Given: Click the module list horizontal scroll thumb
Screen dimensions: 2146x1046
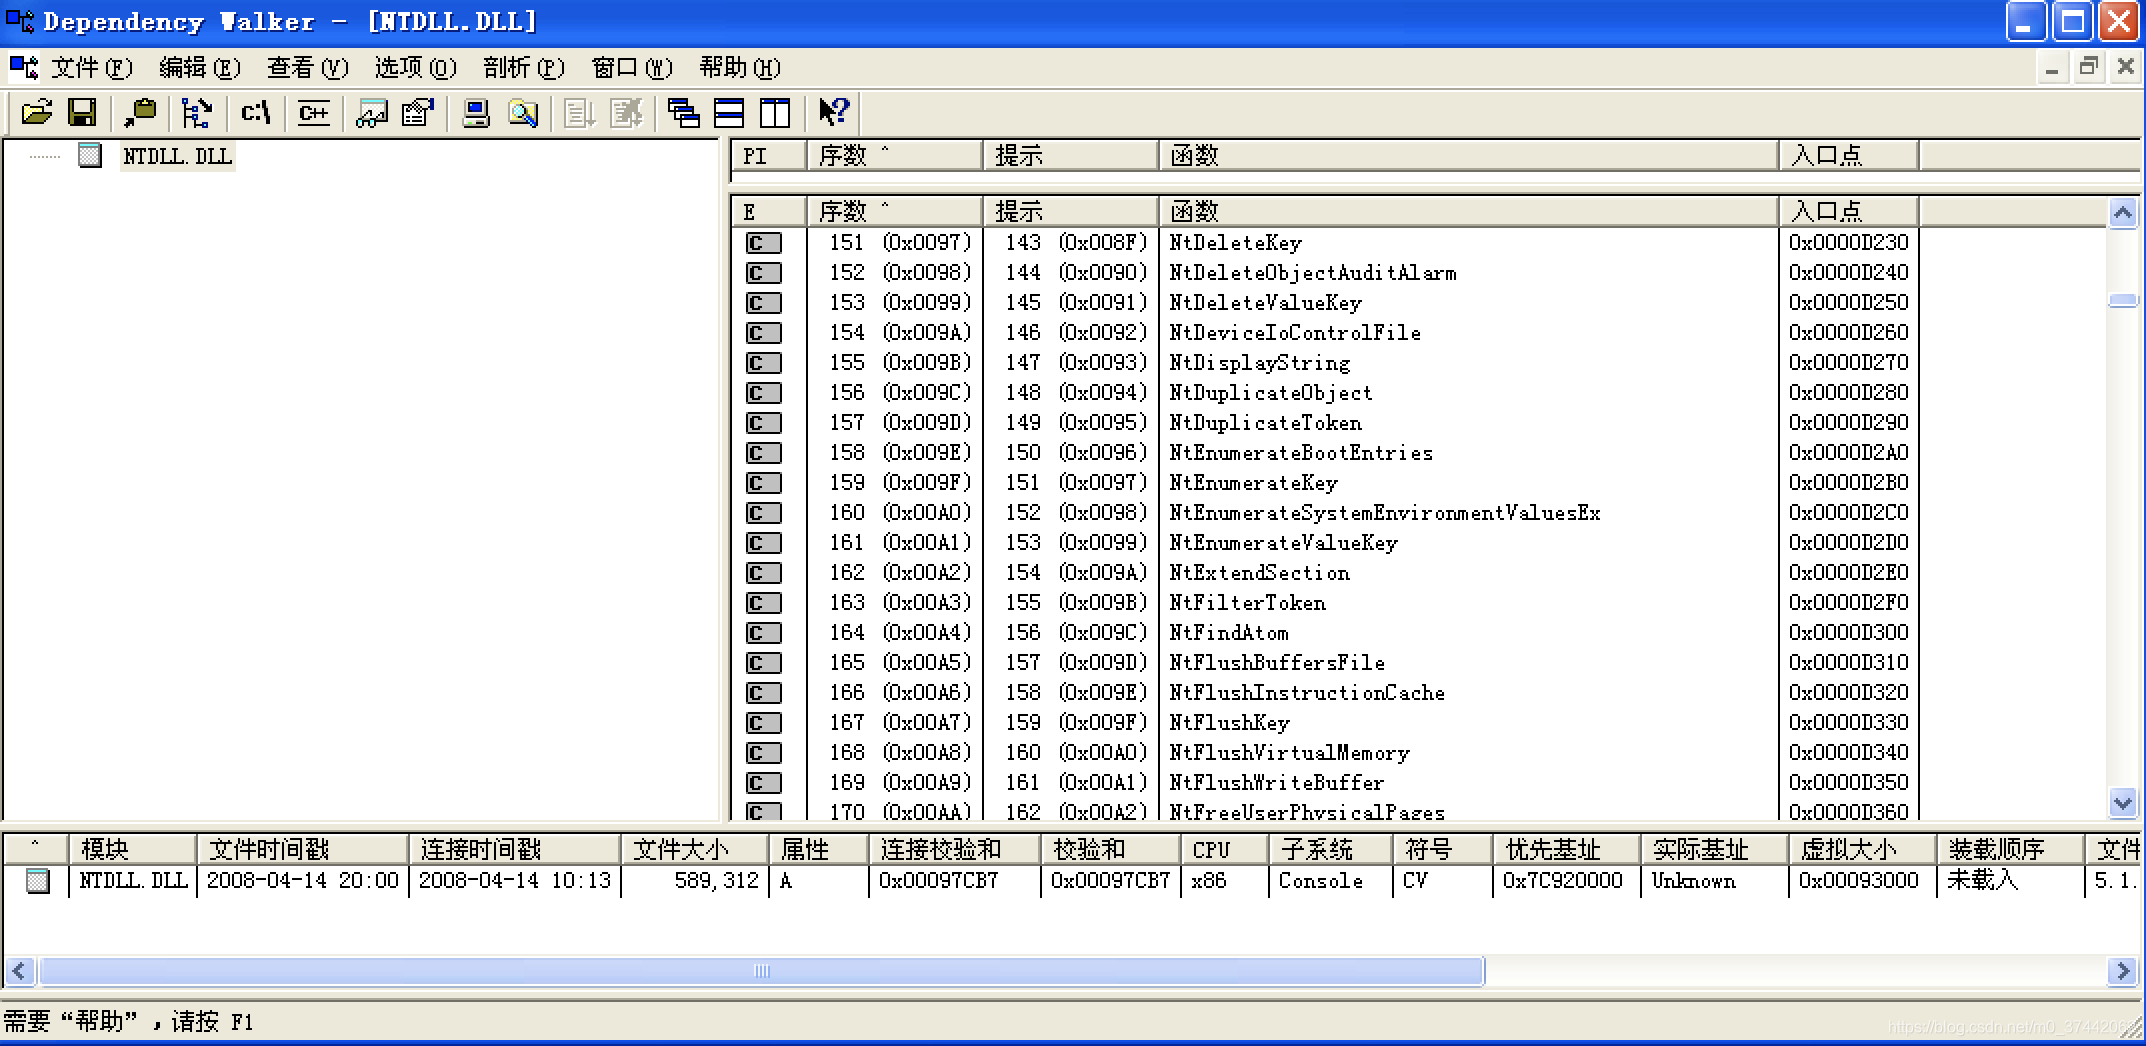Looking at the screenshot, I should 761,971.
